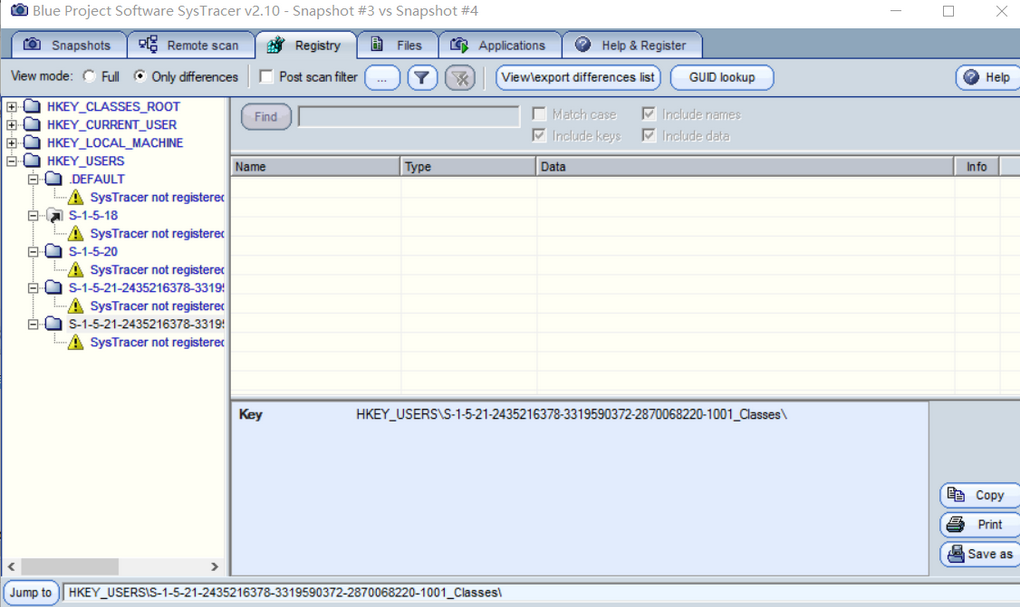Open post scan filter settings ellipsis button

pyautogui.click(x=382, y=77)
